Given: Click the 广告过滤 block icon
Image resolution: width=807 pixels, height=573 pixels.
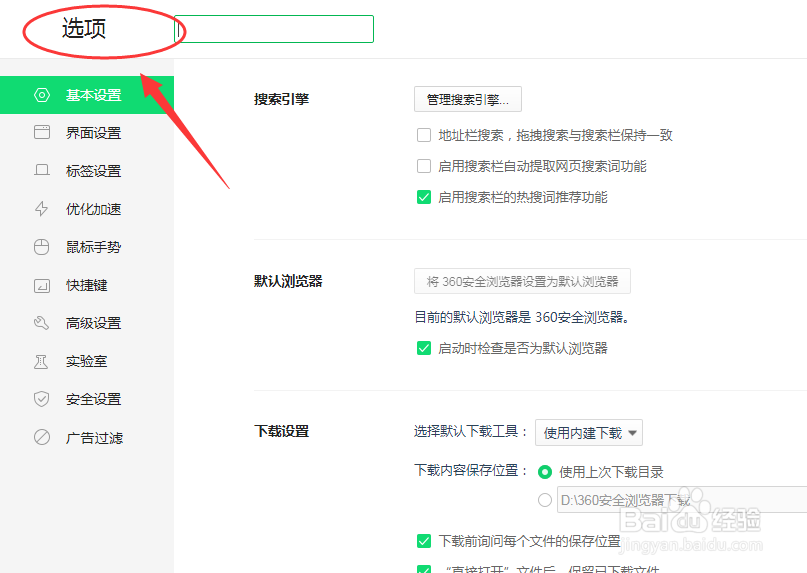Looking at the screenshot, I should pyautogui.click(x=42, y=437).
